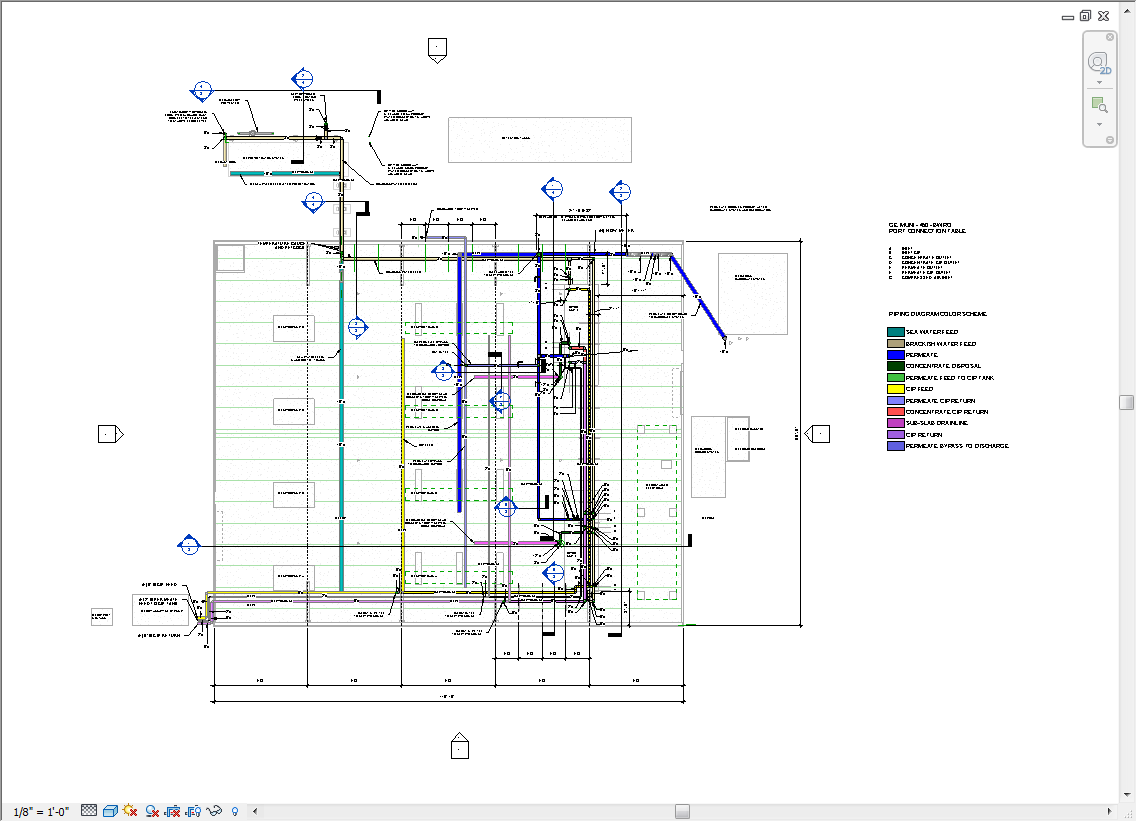Image resolution: width=1137 pixels, height=822 pixels.
Task: Select the west elevation marker
Action: 111,434
